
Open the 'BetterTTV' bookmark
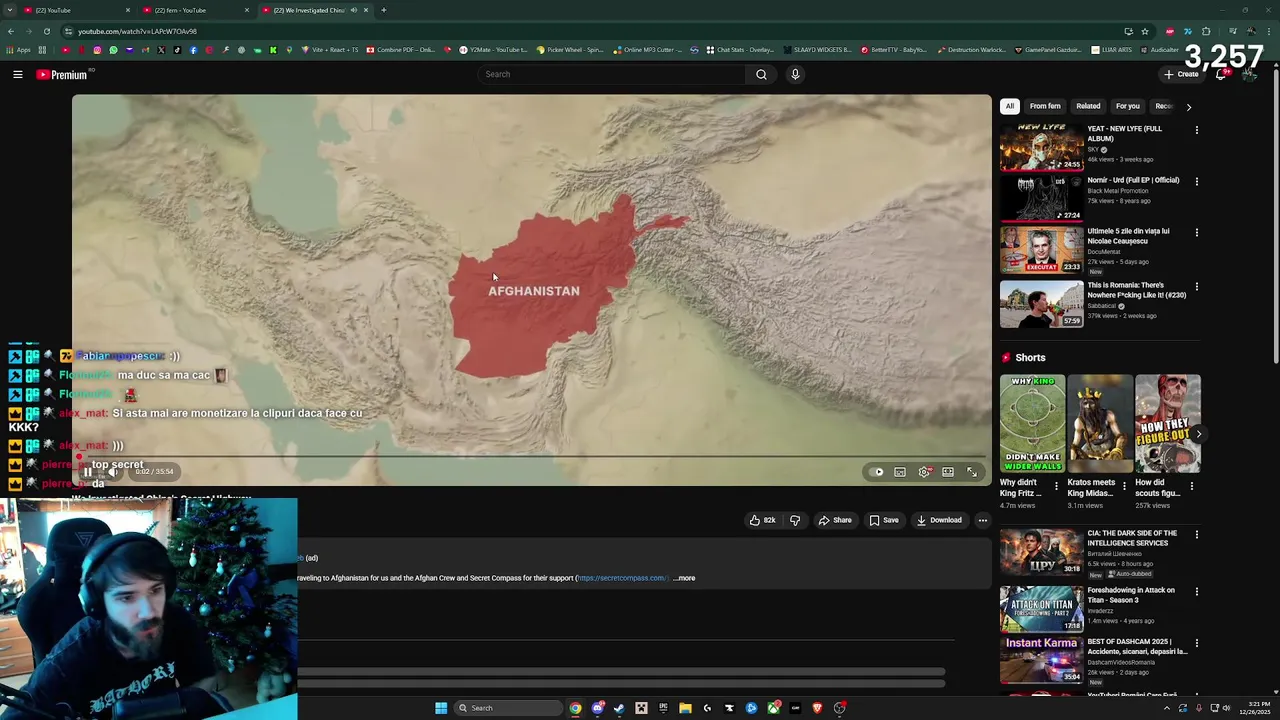tap(895, 50)
